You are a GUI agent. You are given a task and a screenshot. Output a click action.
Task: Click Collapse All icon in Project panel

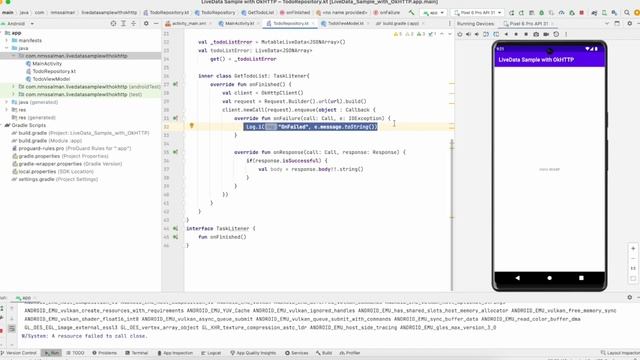click(133, 24)
